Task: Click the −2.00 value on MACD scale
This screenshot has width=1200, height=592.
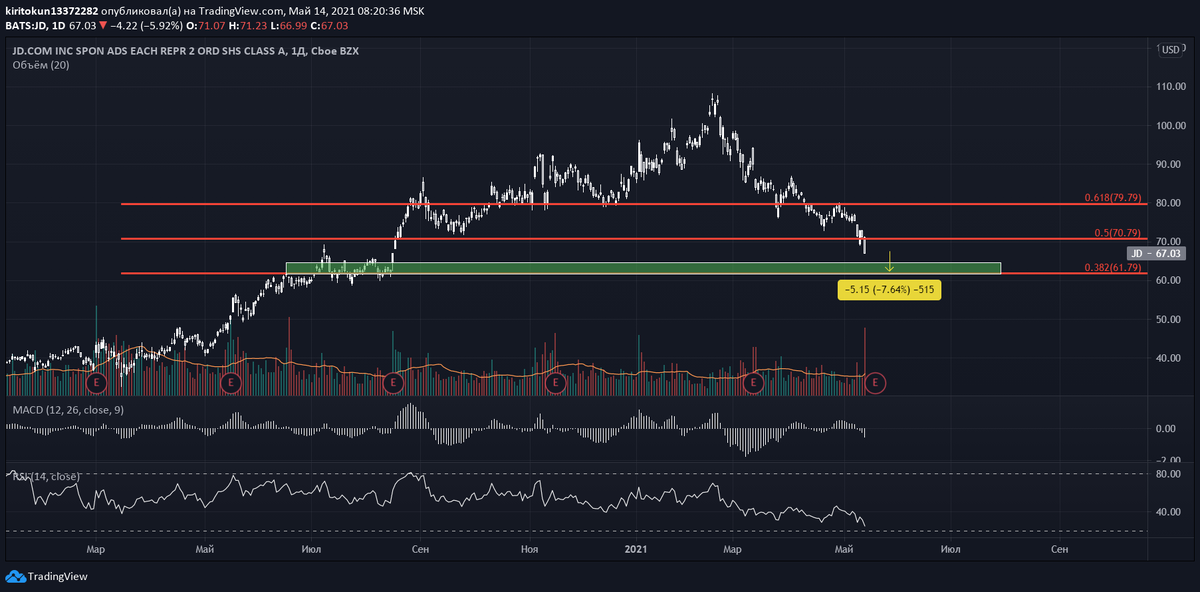Action: pyautogui.click(x=1170, y=460)
